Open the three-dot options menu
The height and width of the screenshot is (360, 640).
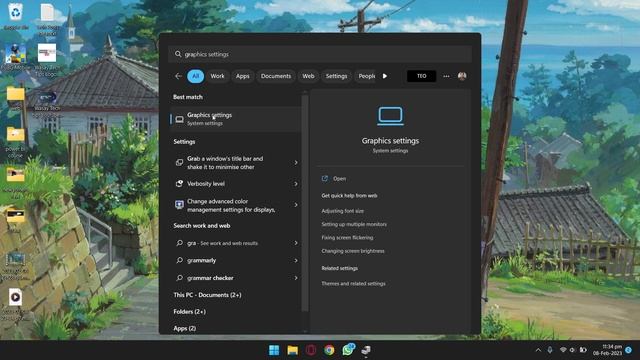[446, 76]
